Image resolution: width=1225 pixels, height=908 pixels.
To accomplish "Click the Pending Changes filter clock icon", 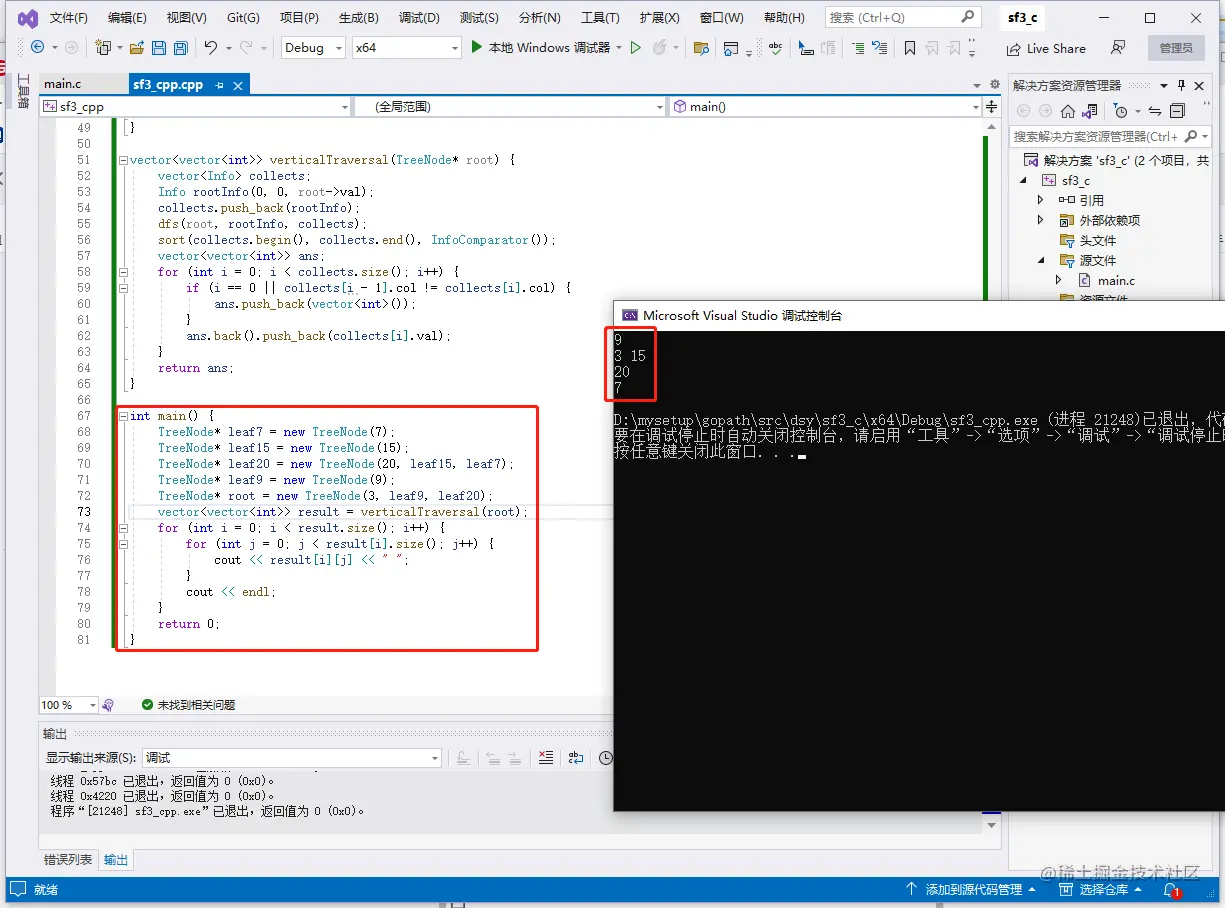I will click(1121, 111).
